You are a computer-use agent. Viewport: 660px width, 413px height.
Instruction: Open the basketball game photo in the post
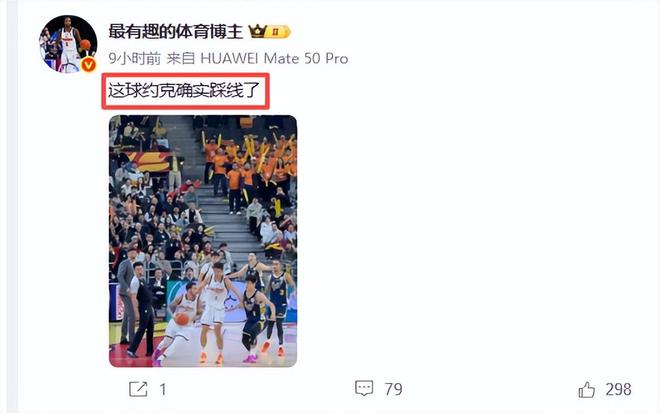(x=203, y=241)
